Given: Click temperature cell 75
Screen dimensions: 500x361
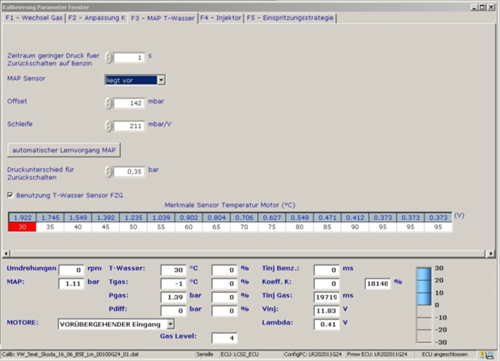Looking at the screenshot, I should (x=272, y=227).
